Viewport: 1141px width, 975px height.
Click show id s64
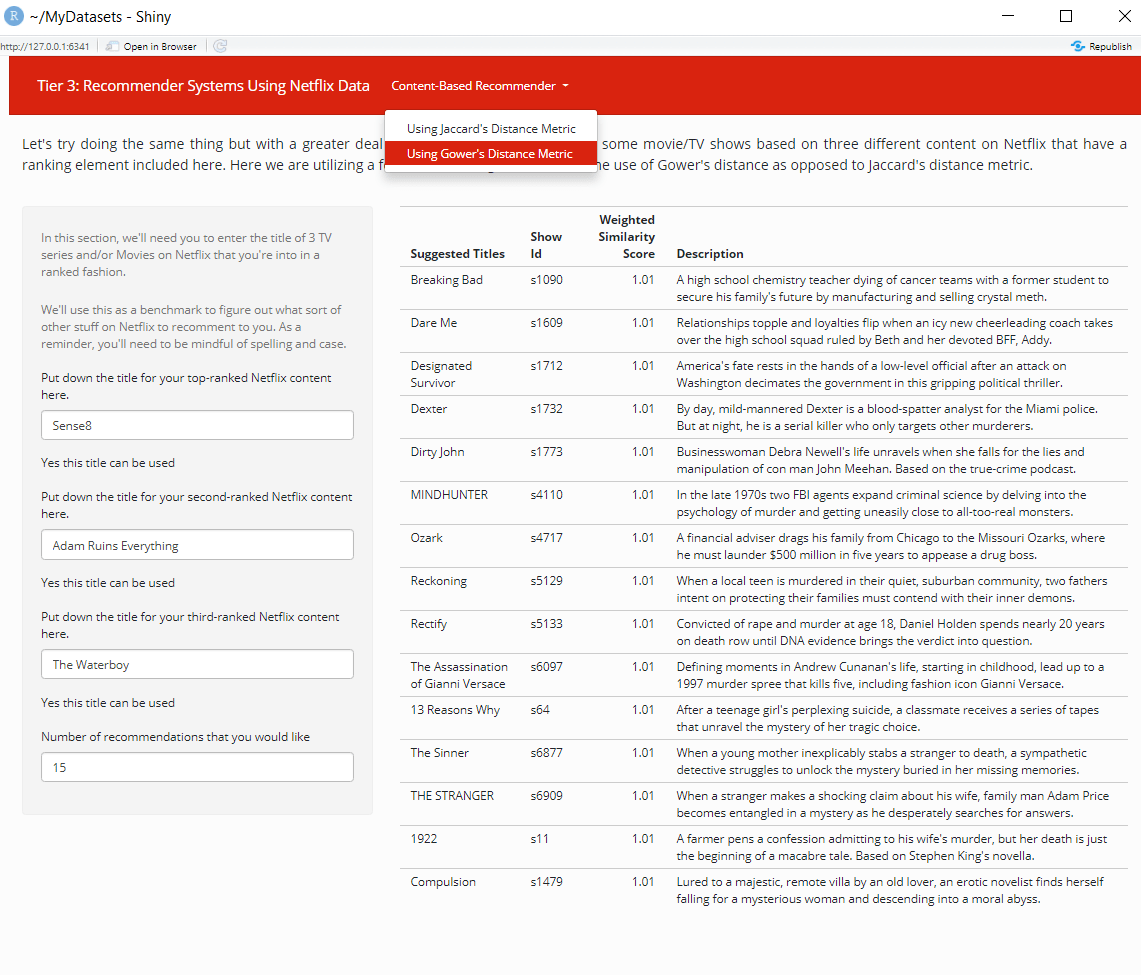[540, 709]
